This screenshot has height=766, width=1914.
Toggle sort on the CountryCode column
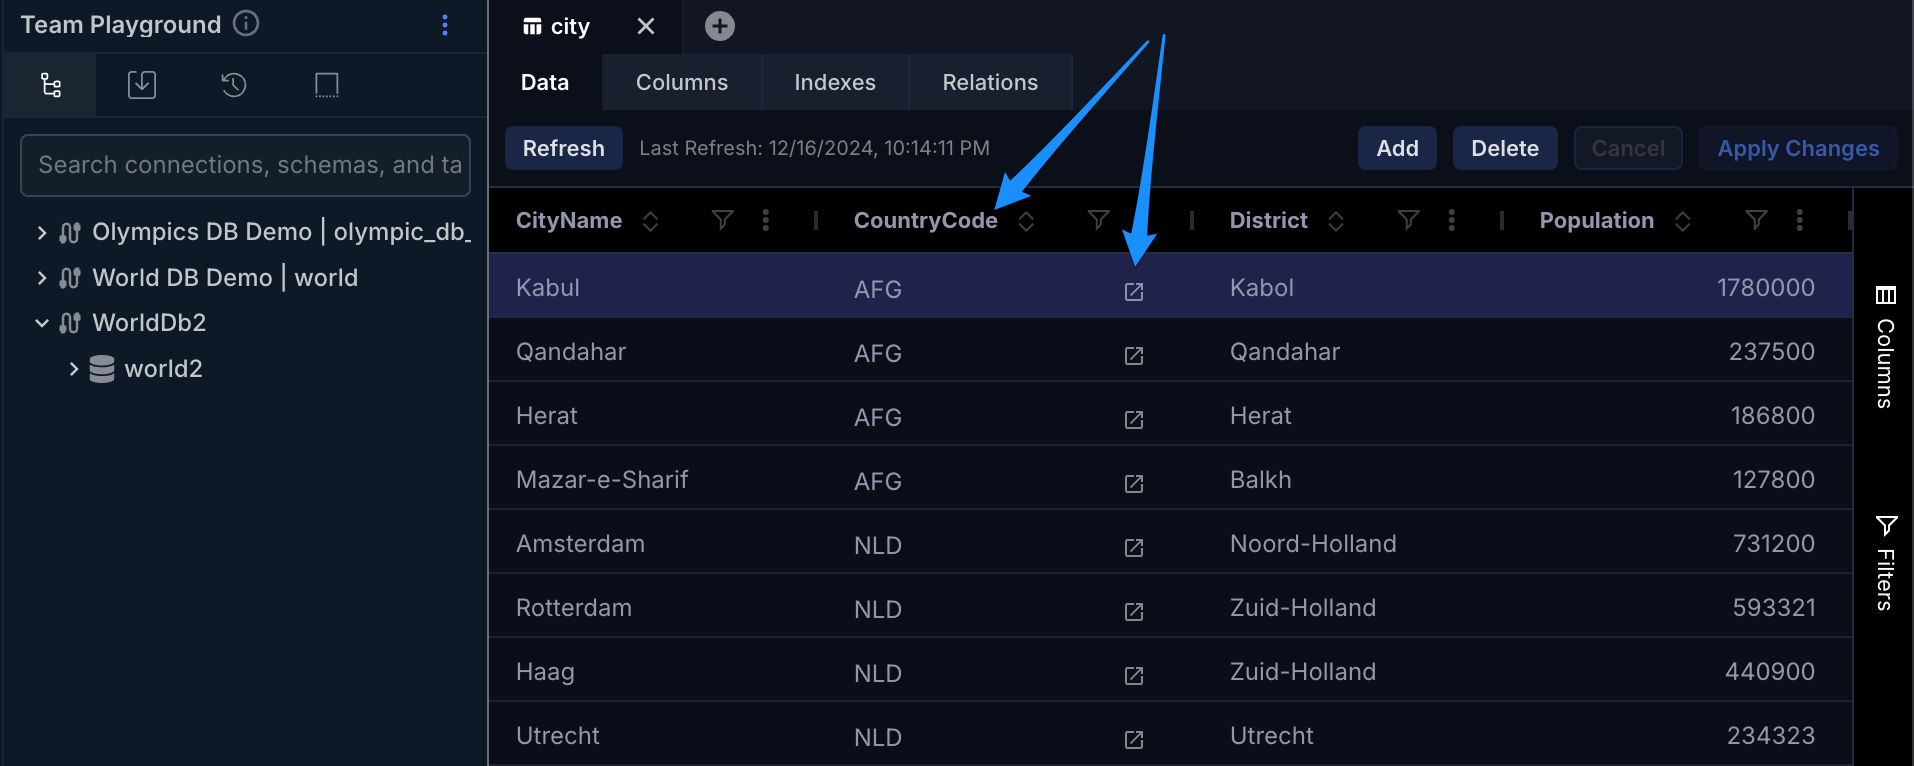pyautogui.click(x=1026, y=221)
